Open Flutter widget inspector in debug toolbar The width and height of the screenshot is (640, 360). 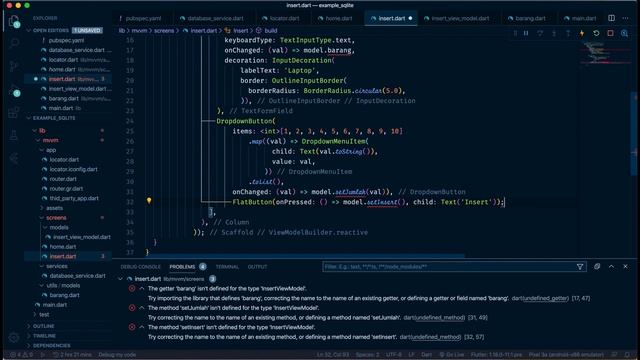click(x=624, y=33)
